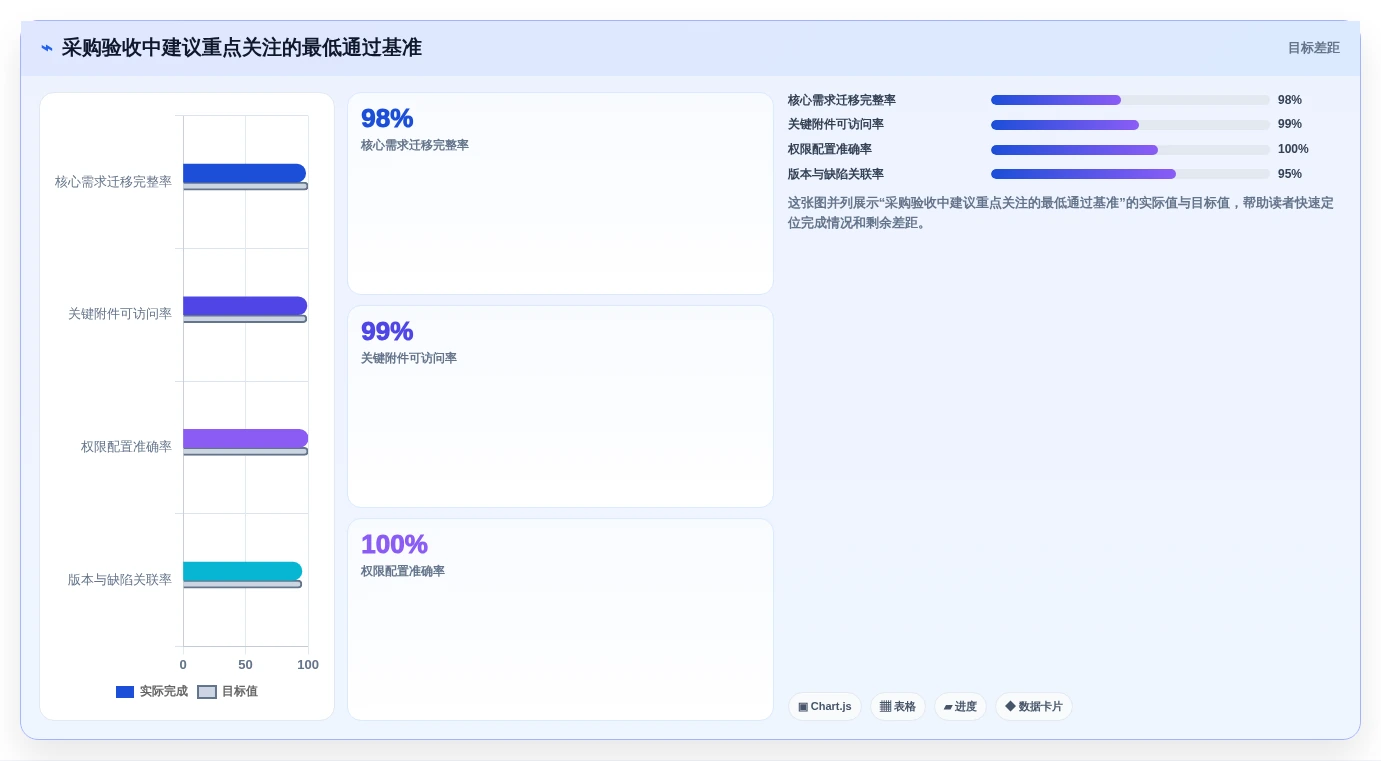Click the 98% value in progress list

(x=1290, y=100)
